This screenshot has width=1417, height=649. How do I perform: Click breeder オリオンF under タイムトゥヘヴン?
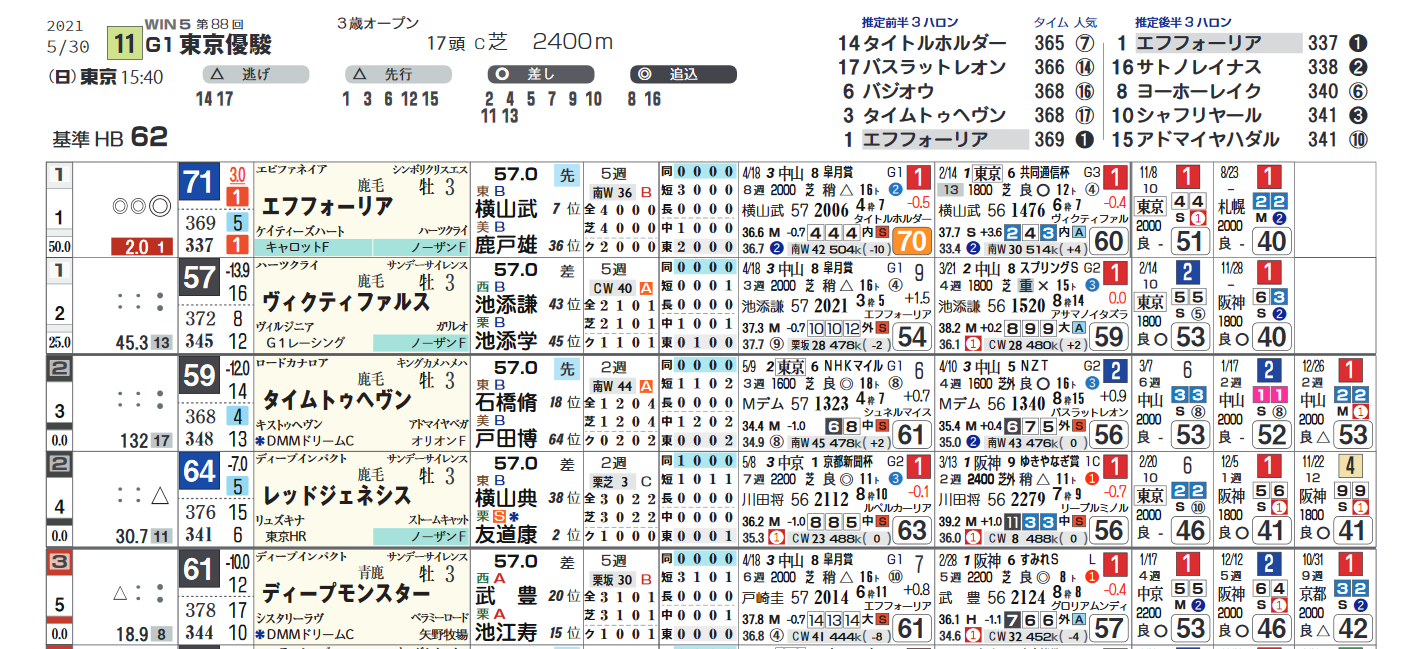(439, 440)
